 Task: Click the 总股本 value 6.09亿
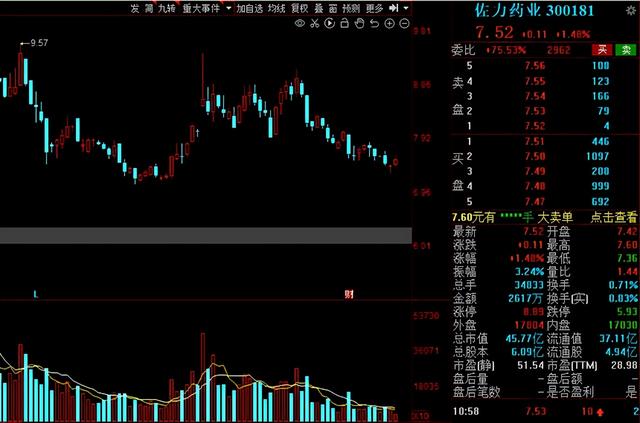(527, 352)
